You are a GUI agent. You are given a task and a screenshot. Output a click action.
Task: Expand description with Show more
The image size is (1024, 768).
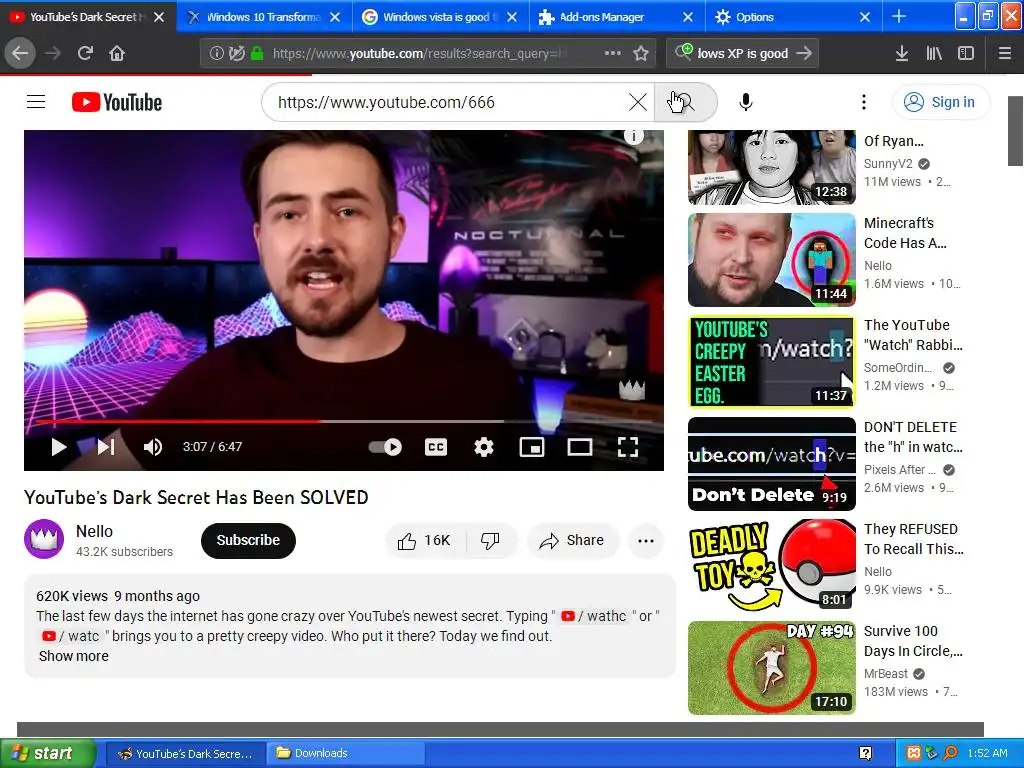pos(74,656)
